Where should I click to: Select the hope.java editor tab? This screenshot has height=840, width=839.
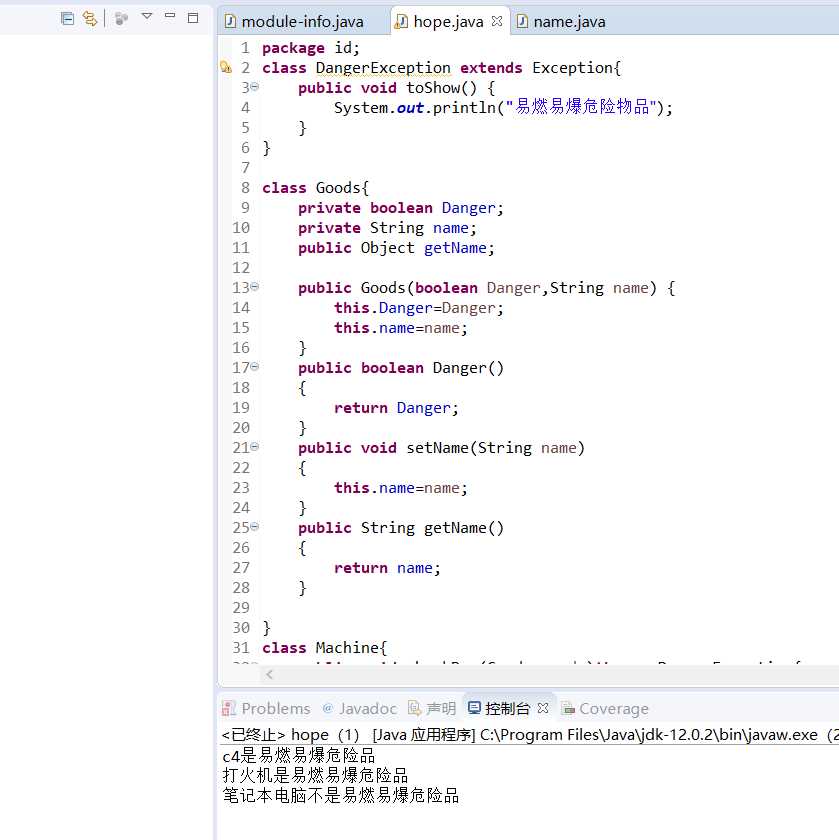(448, 22)
